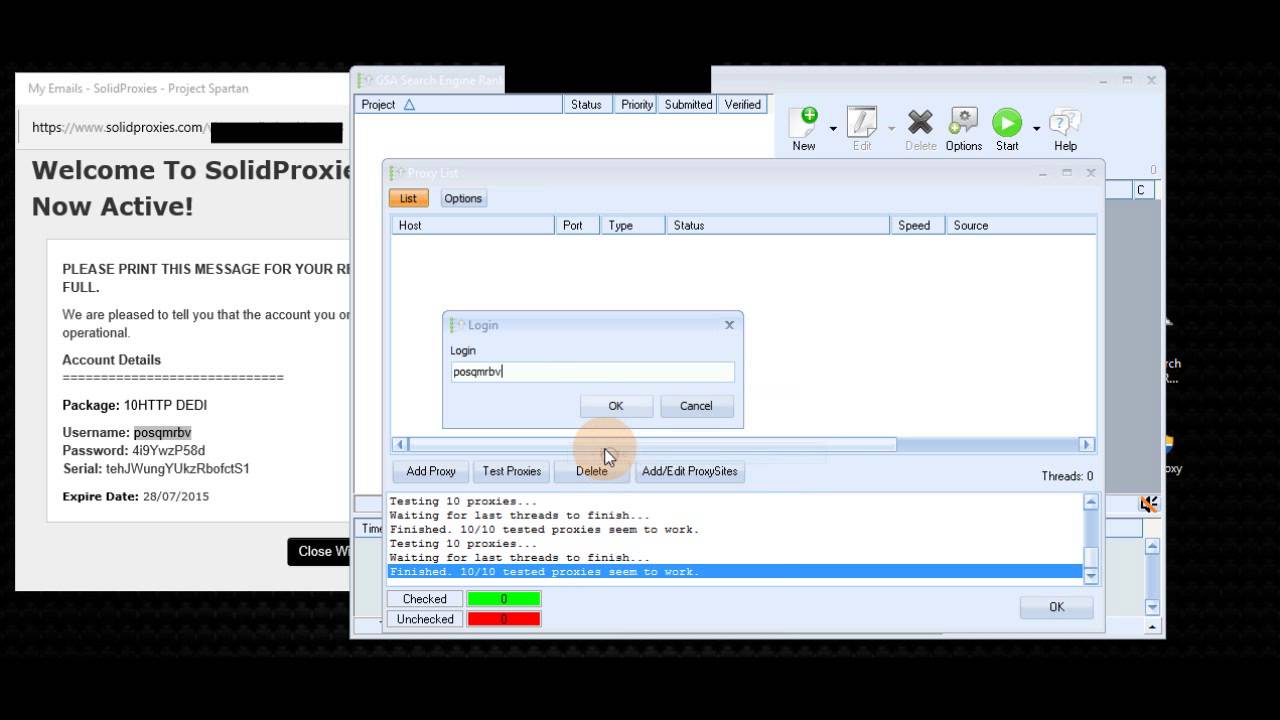Switch to the Options tab in Proxy List
This screenshot has height=720, width=1280.
463,198
